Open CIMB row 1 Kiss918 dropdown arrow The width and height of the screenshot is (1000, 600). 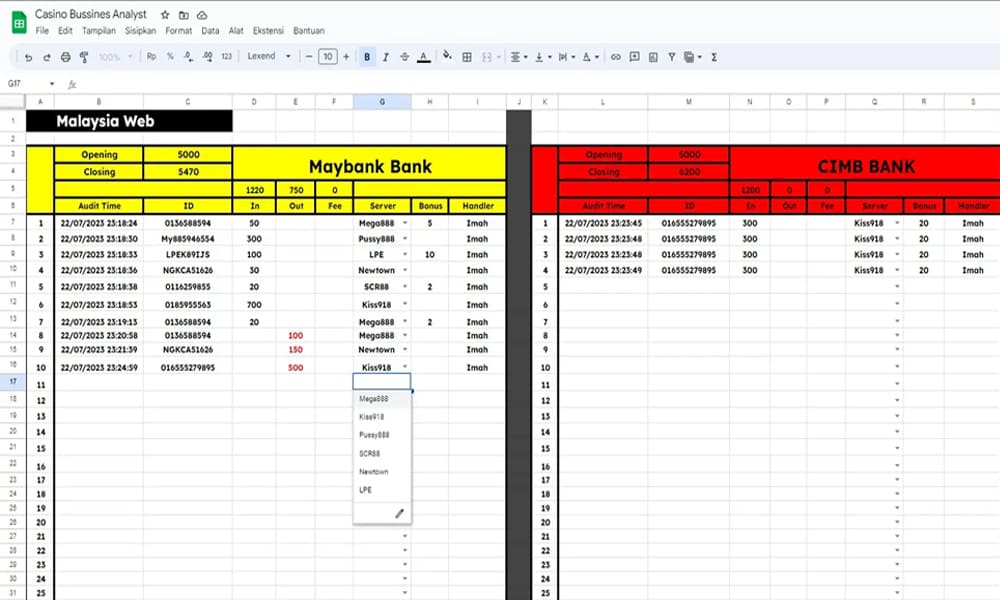pos(897,223)
